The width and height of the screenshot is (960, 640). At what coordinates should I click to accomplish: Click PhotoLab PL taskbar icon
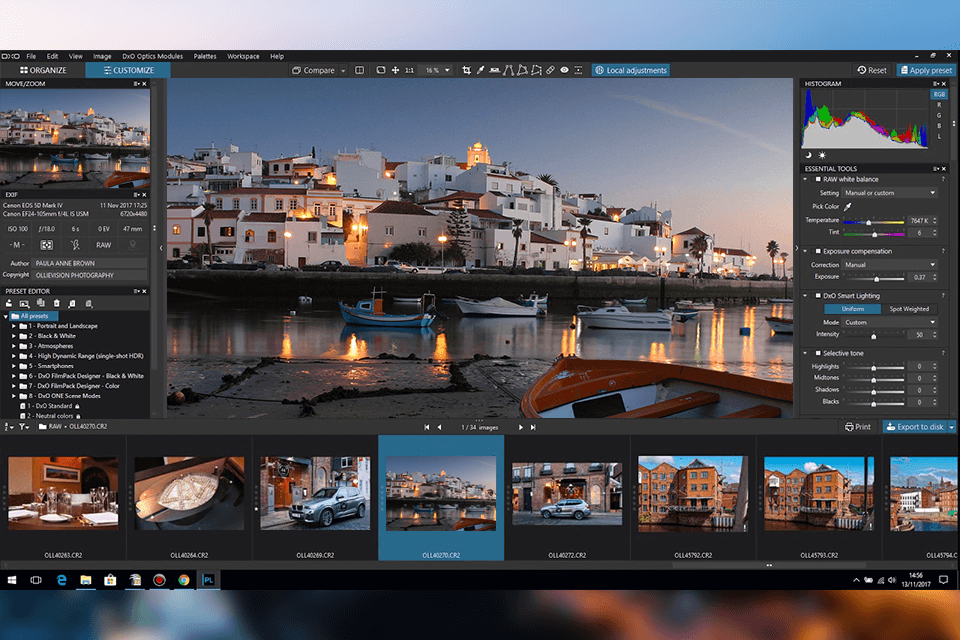point(208,580)
